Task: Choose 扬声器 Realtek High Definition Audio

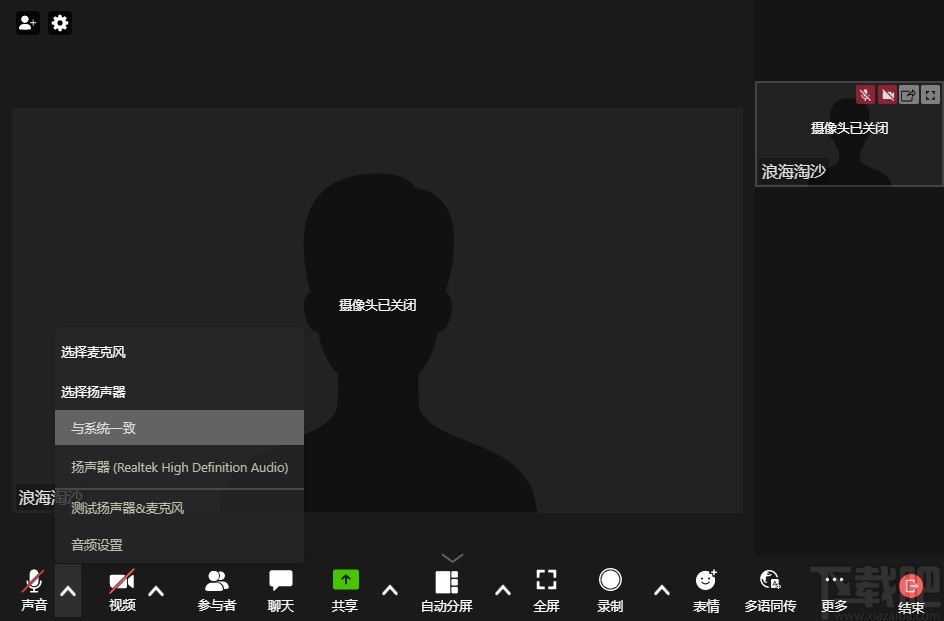Action: [179, 467]
